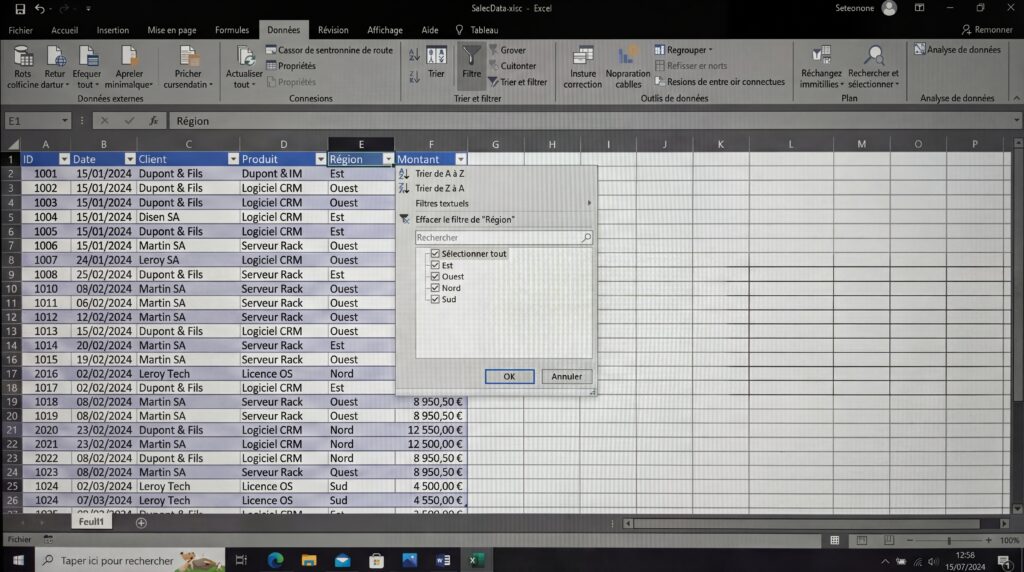Toggle the Sélectionner tout checkbox
Screen dimensions: 1024x572
point(435,253)
